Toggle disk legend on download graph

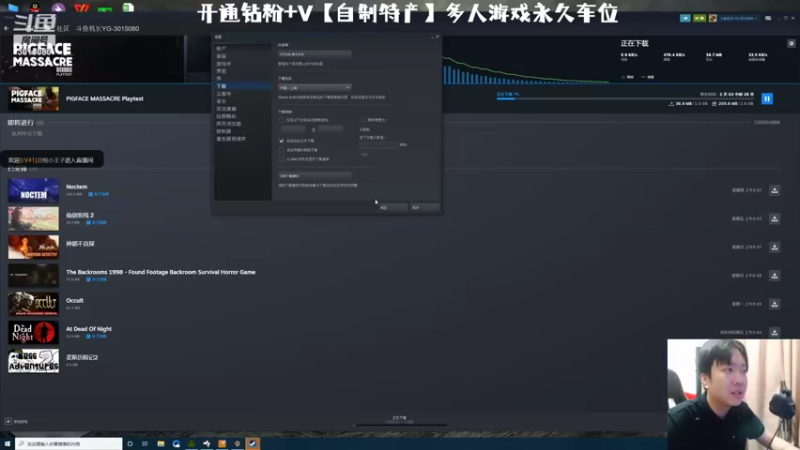point(648,77)
